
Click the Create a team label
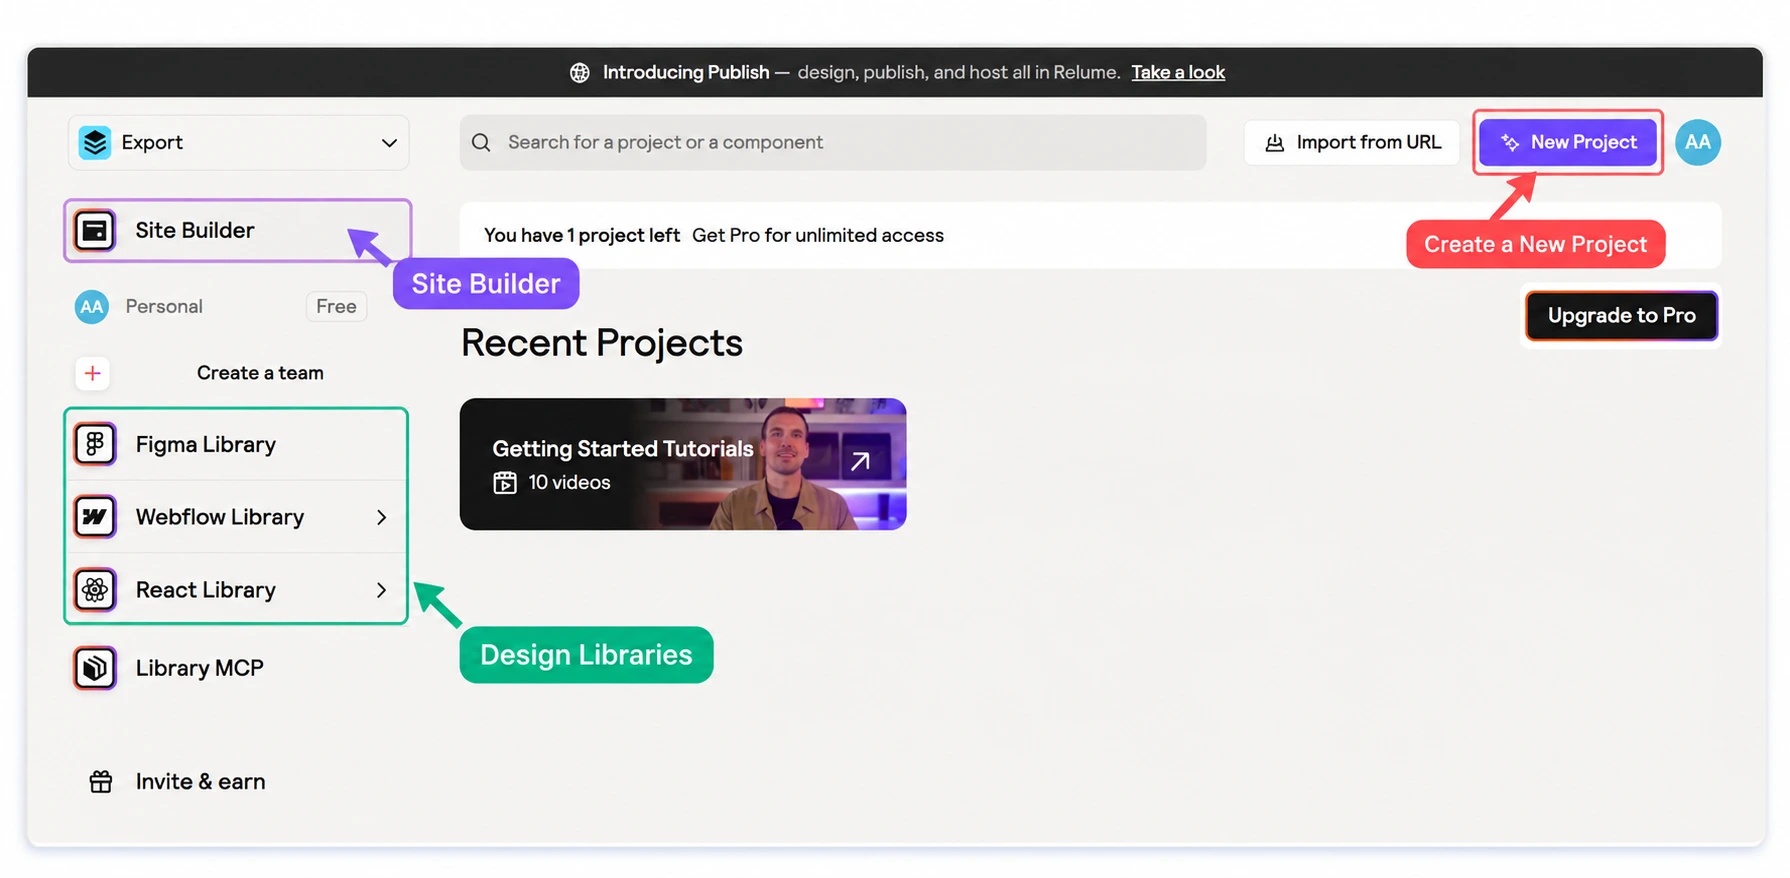(x=260, y=373)
